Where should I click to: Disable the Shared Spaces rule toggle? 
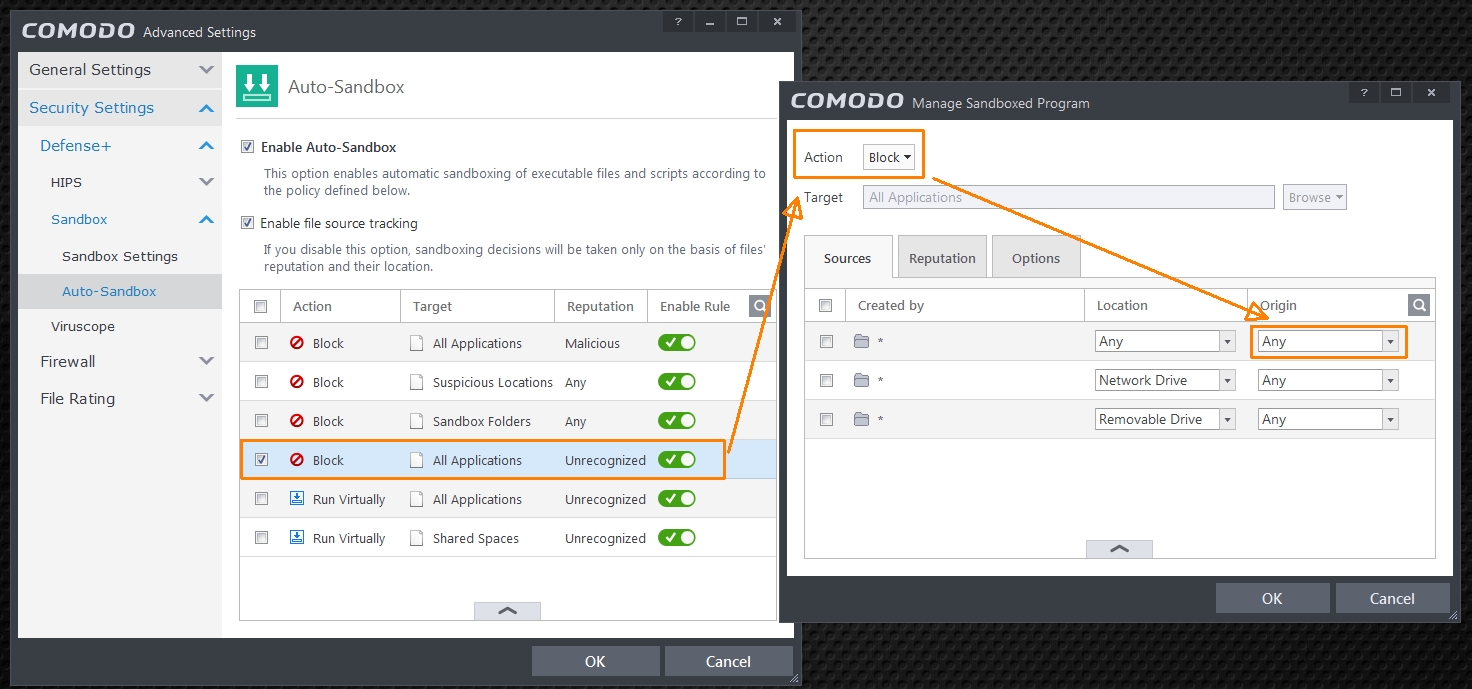[676, 538]
